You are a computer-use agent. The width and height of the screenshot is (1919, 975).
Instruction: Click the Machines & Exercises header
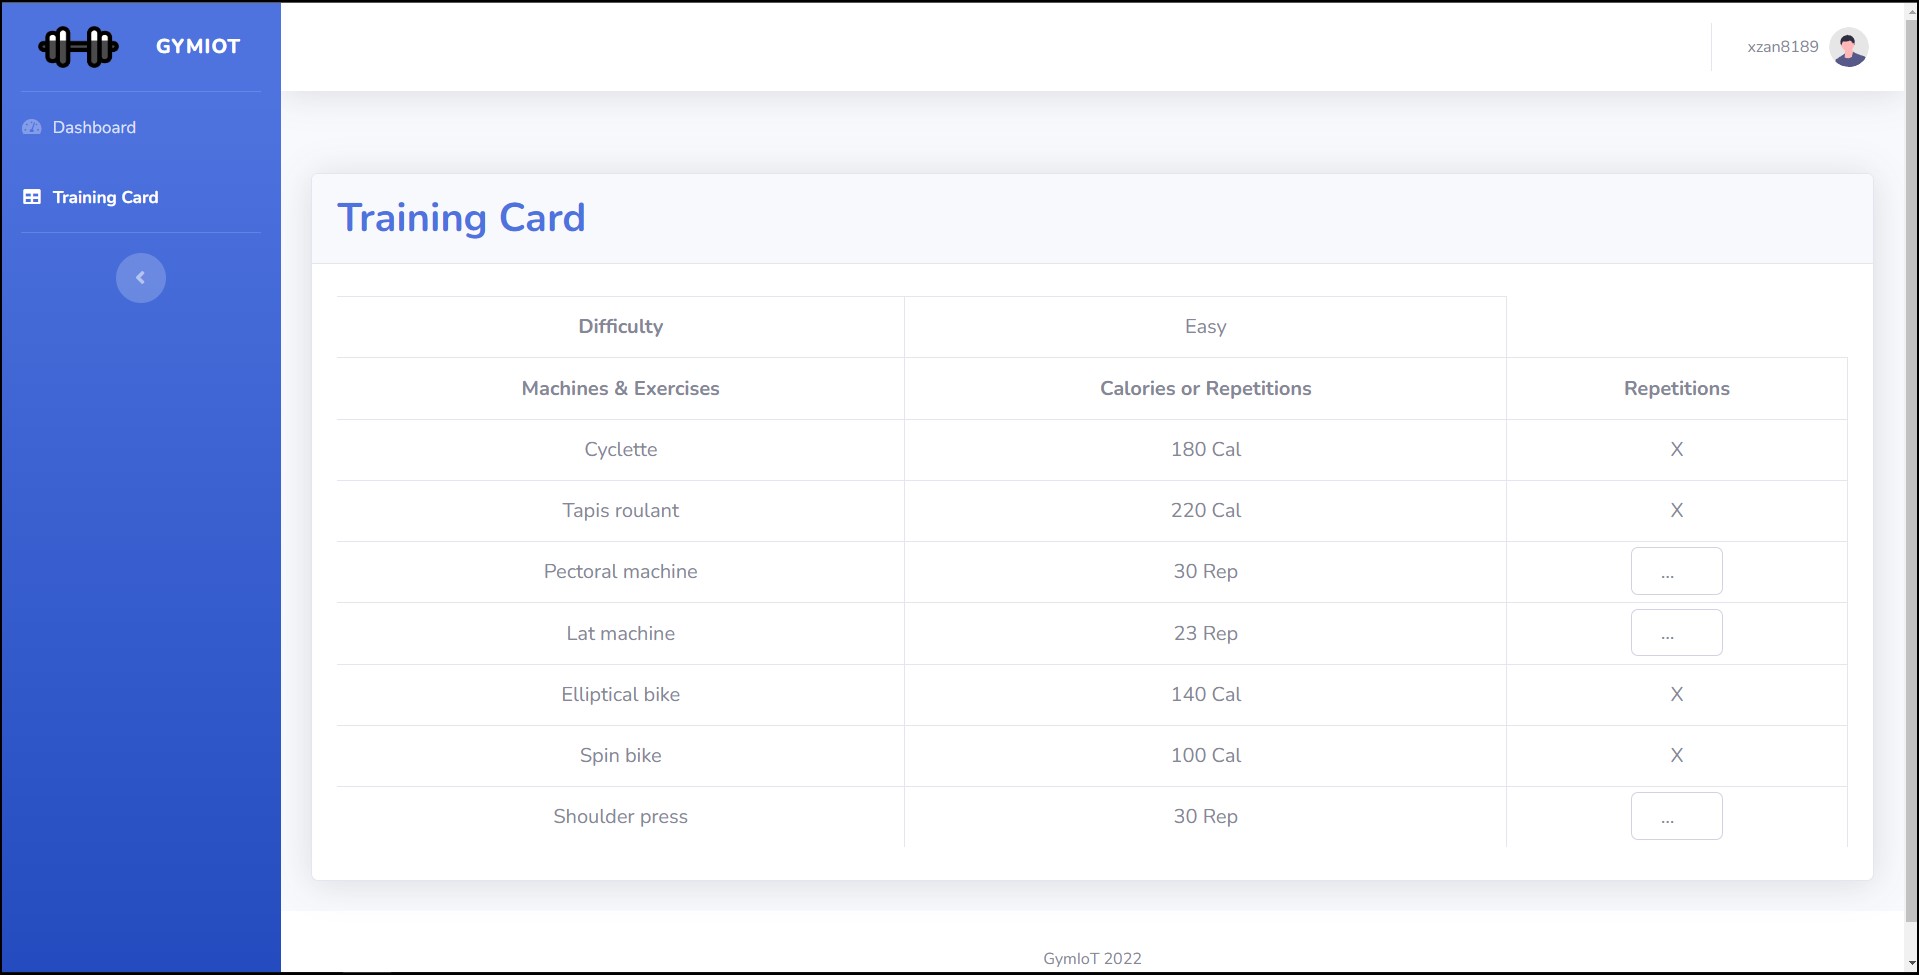pyautogui.click(x=621, y=388)
